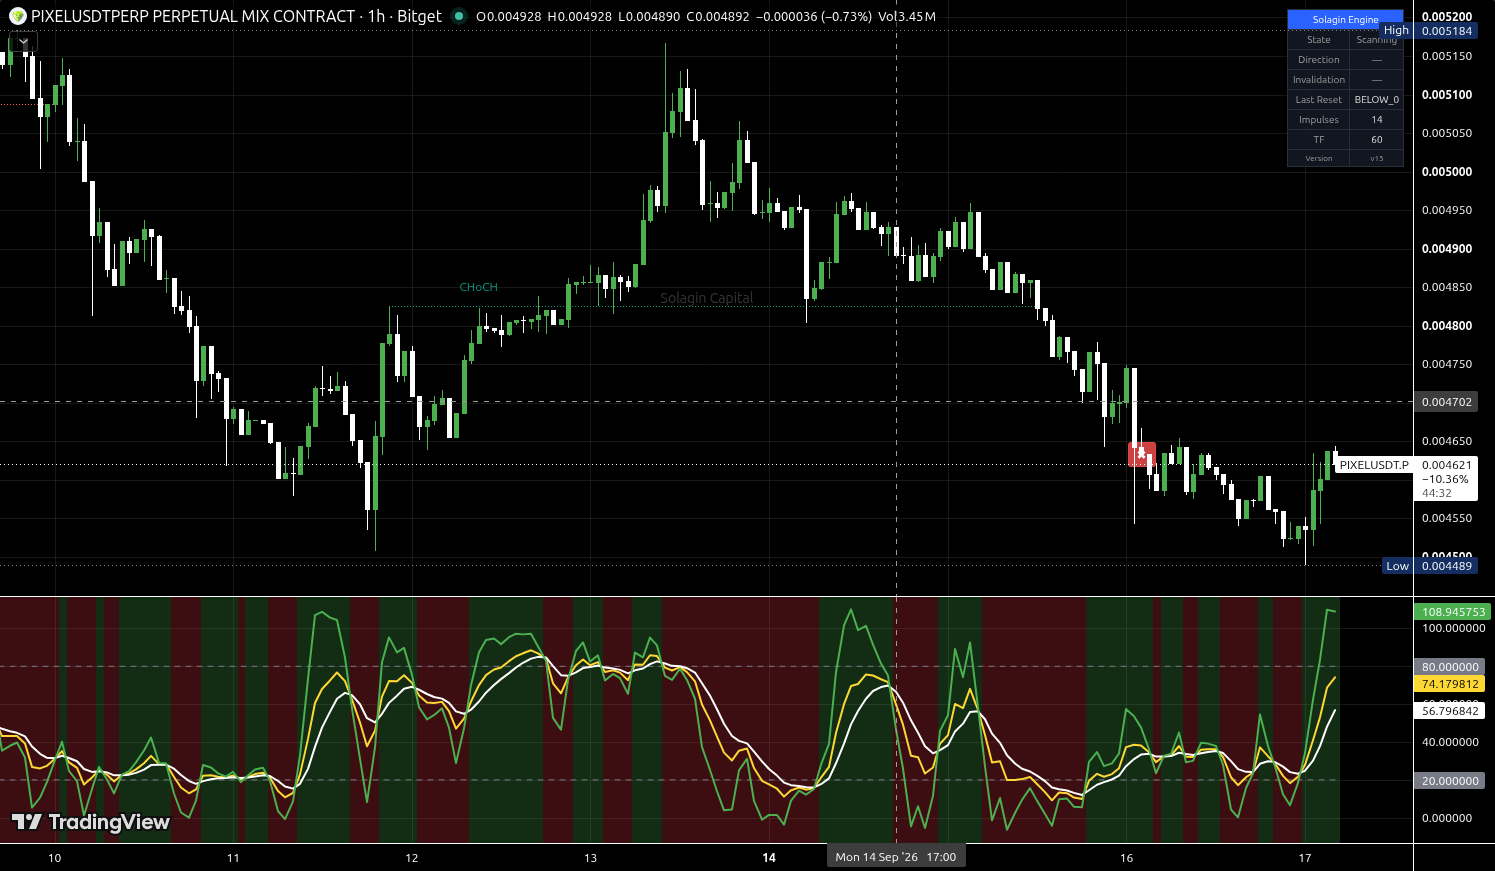Click the Low 0.004489 price label
This screenshot has width=1495, height=871.
(x=1429, y=566)
